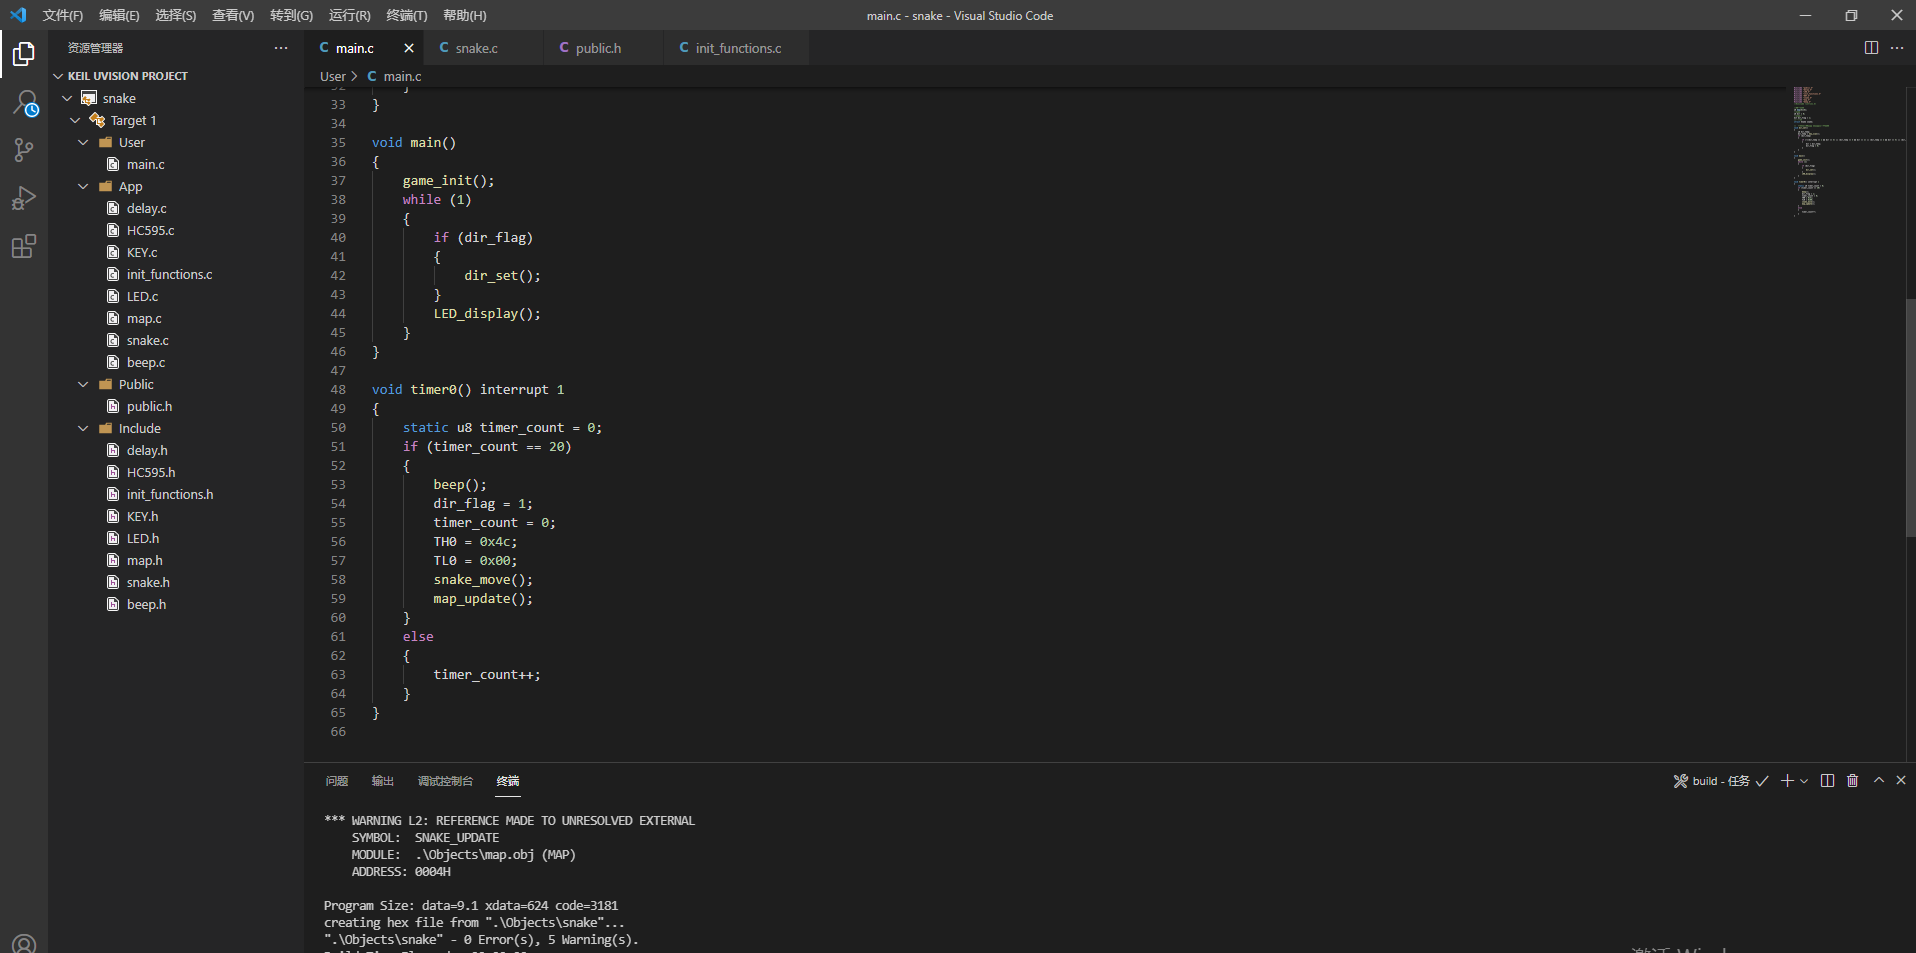The image size is (1916, 953).
Task: Collapse the KEIL UVISION PROJECT section
Action: click(x=58, y=76)
